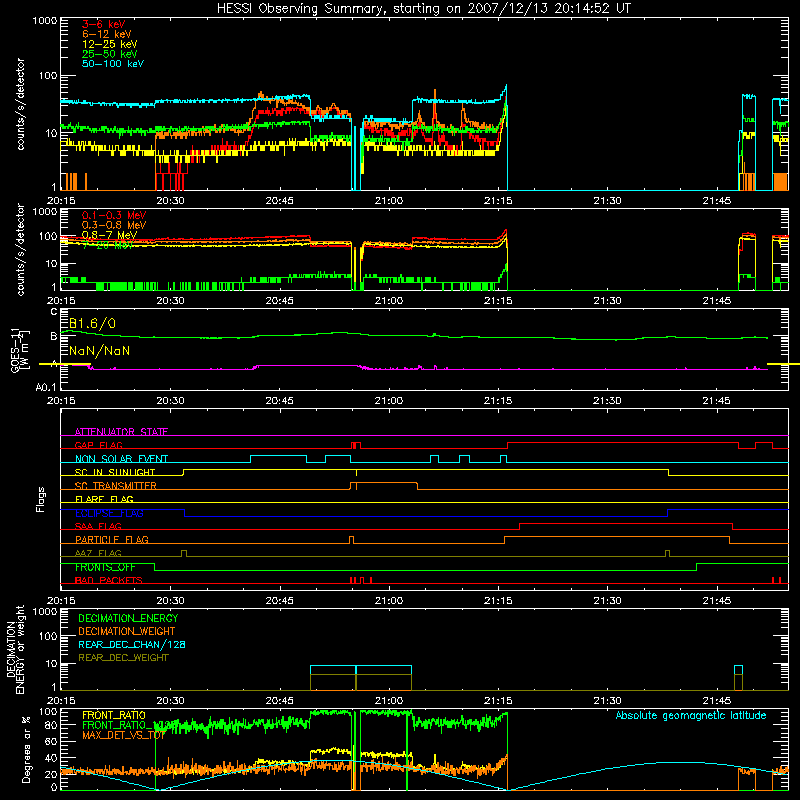The width and height of the screenshot is (800, 800).
Task: Click the GAP_FLAG label
Action: (x=98, y=445)
